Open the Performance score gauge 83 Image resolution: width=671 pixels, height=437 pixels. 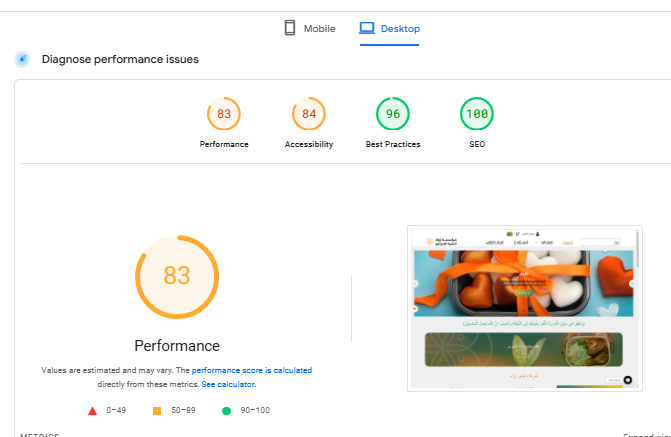pos(224,114)
